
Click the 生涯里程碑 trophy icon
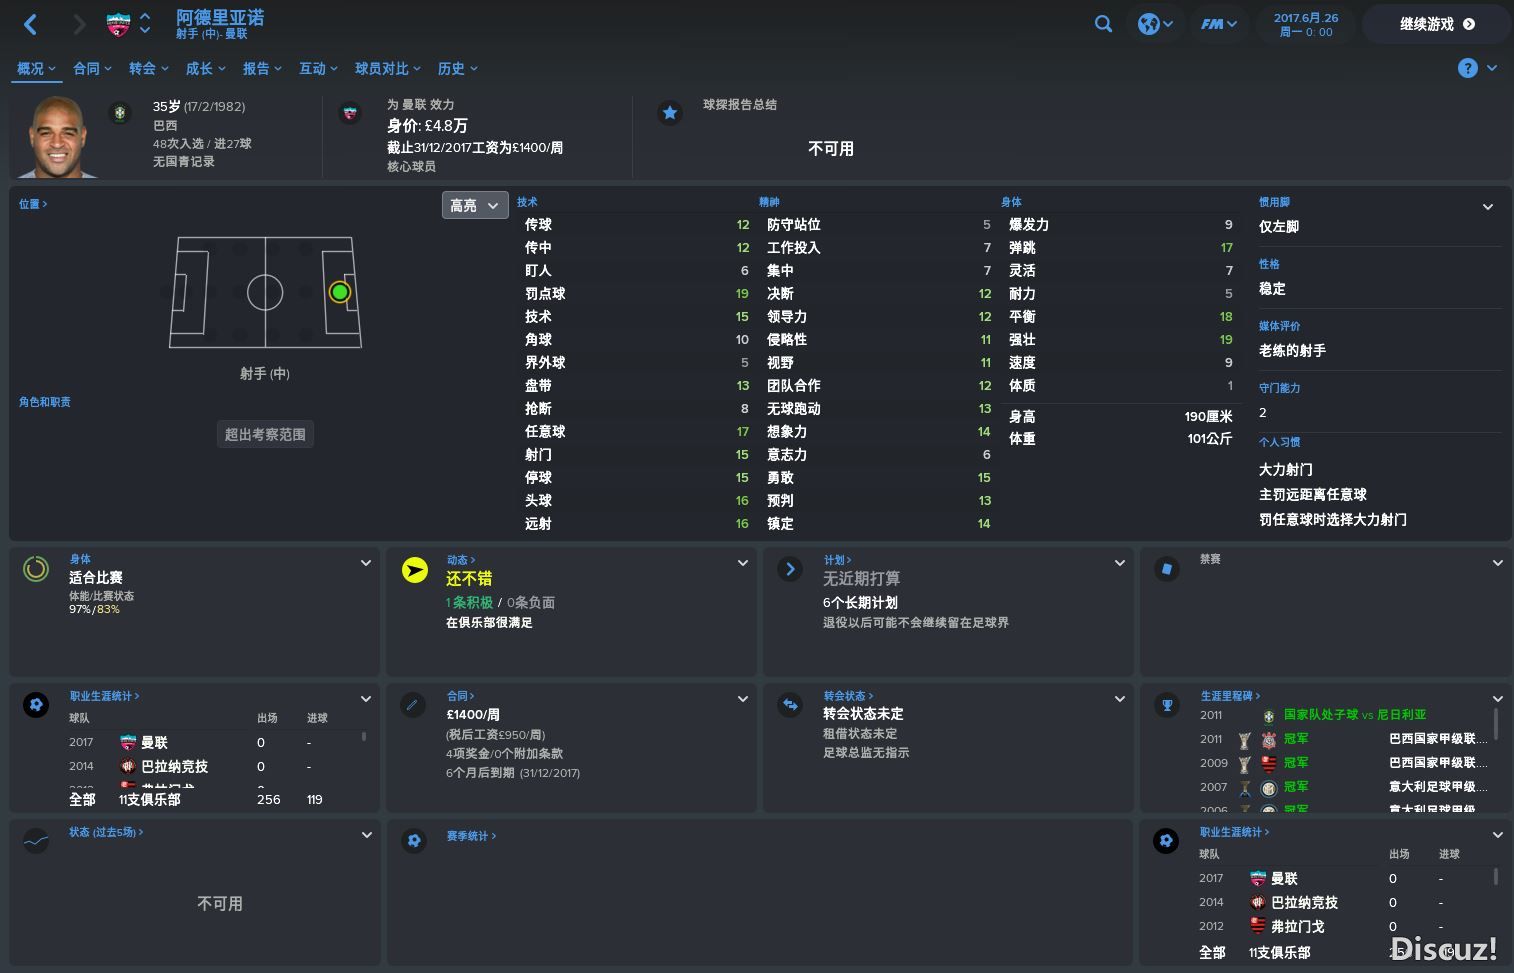pos(1167,705)
